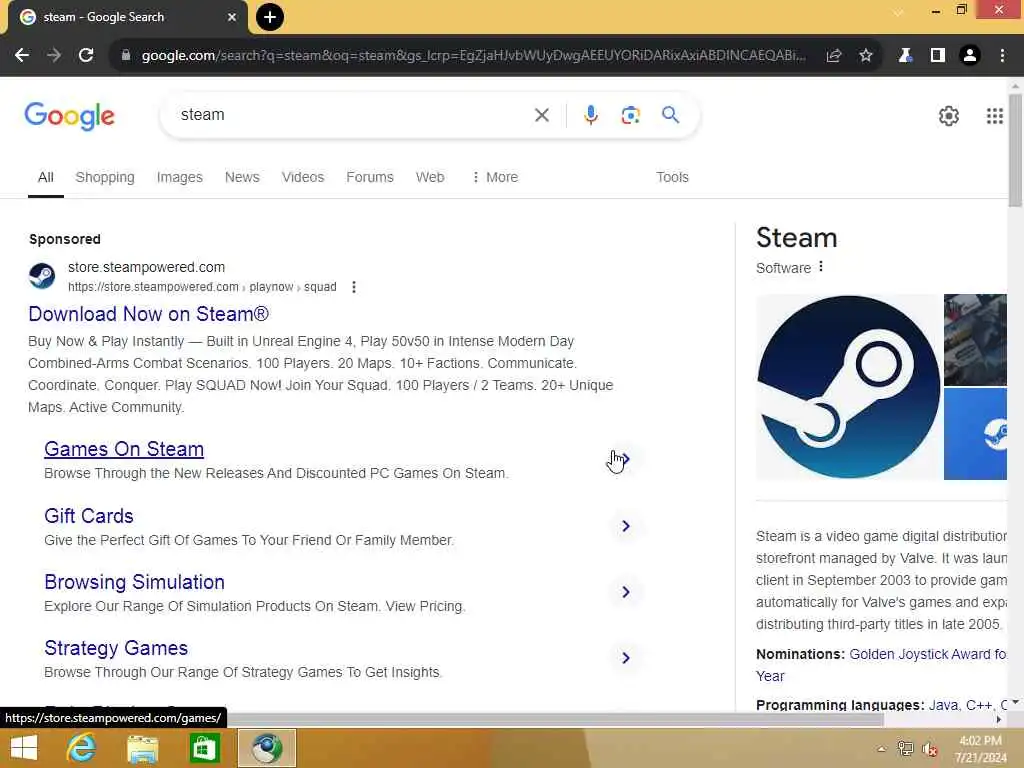The image size is (1024, 768).
Task: Open the ad options three-dot menu
Action: tap(354, 287)
